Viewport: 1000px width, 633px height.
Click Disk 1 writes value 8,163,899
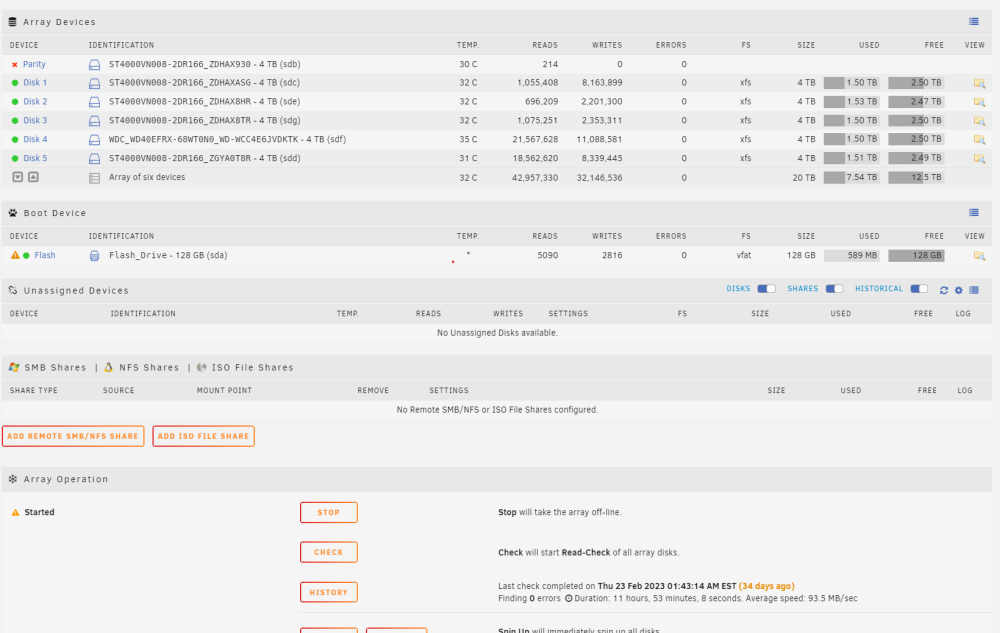602,83
